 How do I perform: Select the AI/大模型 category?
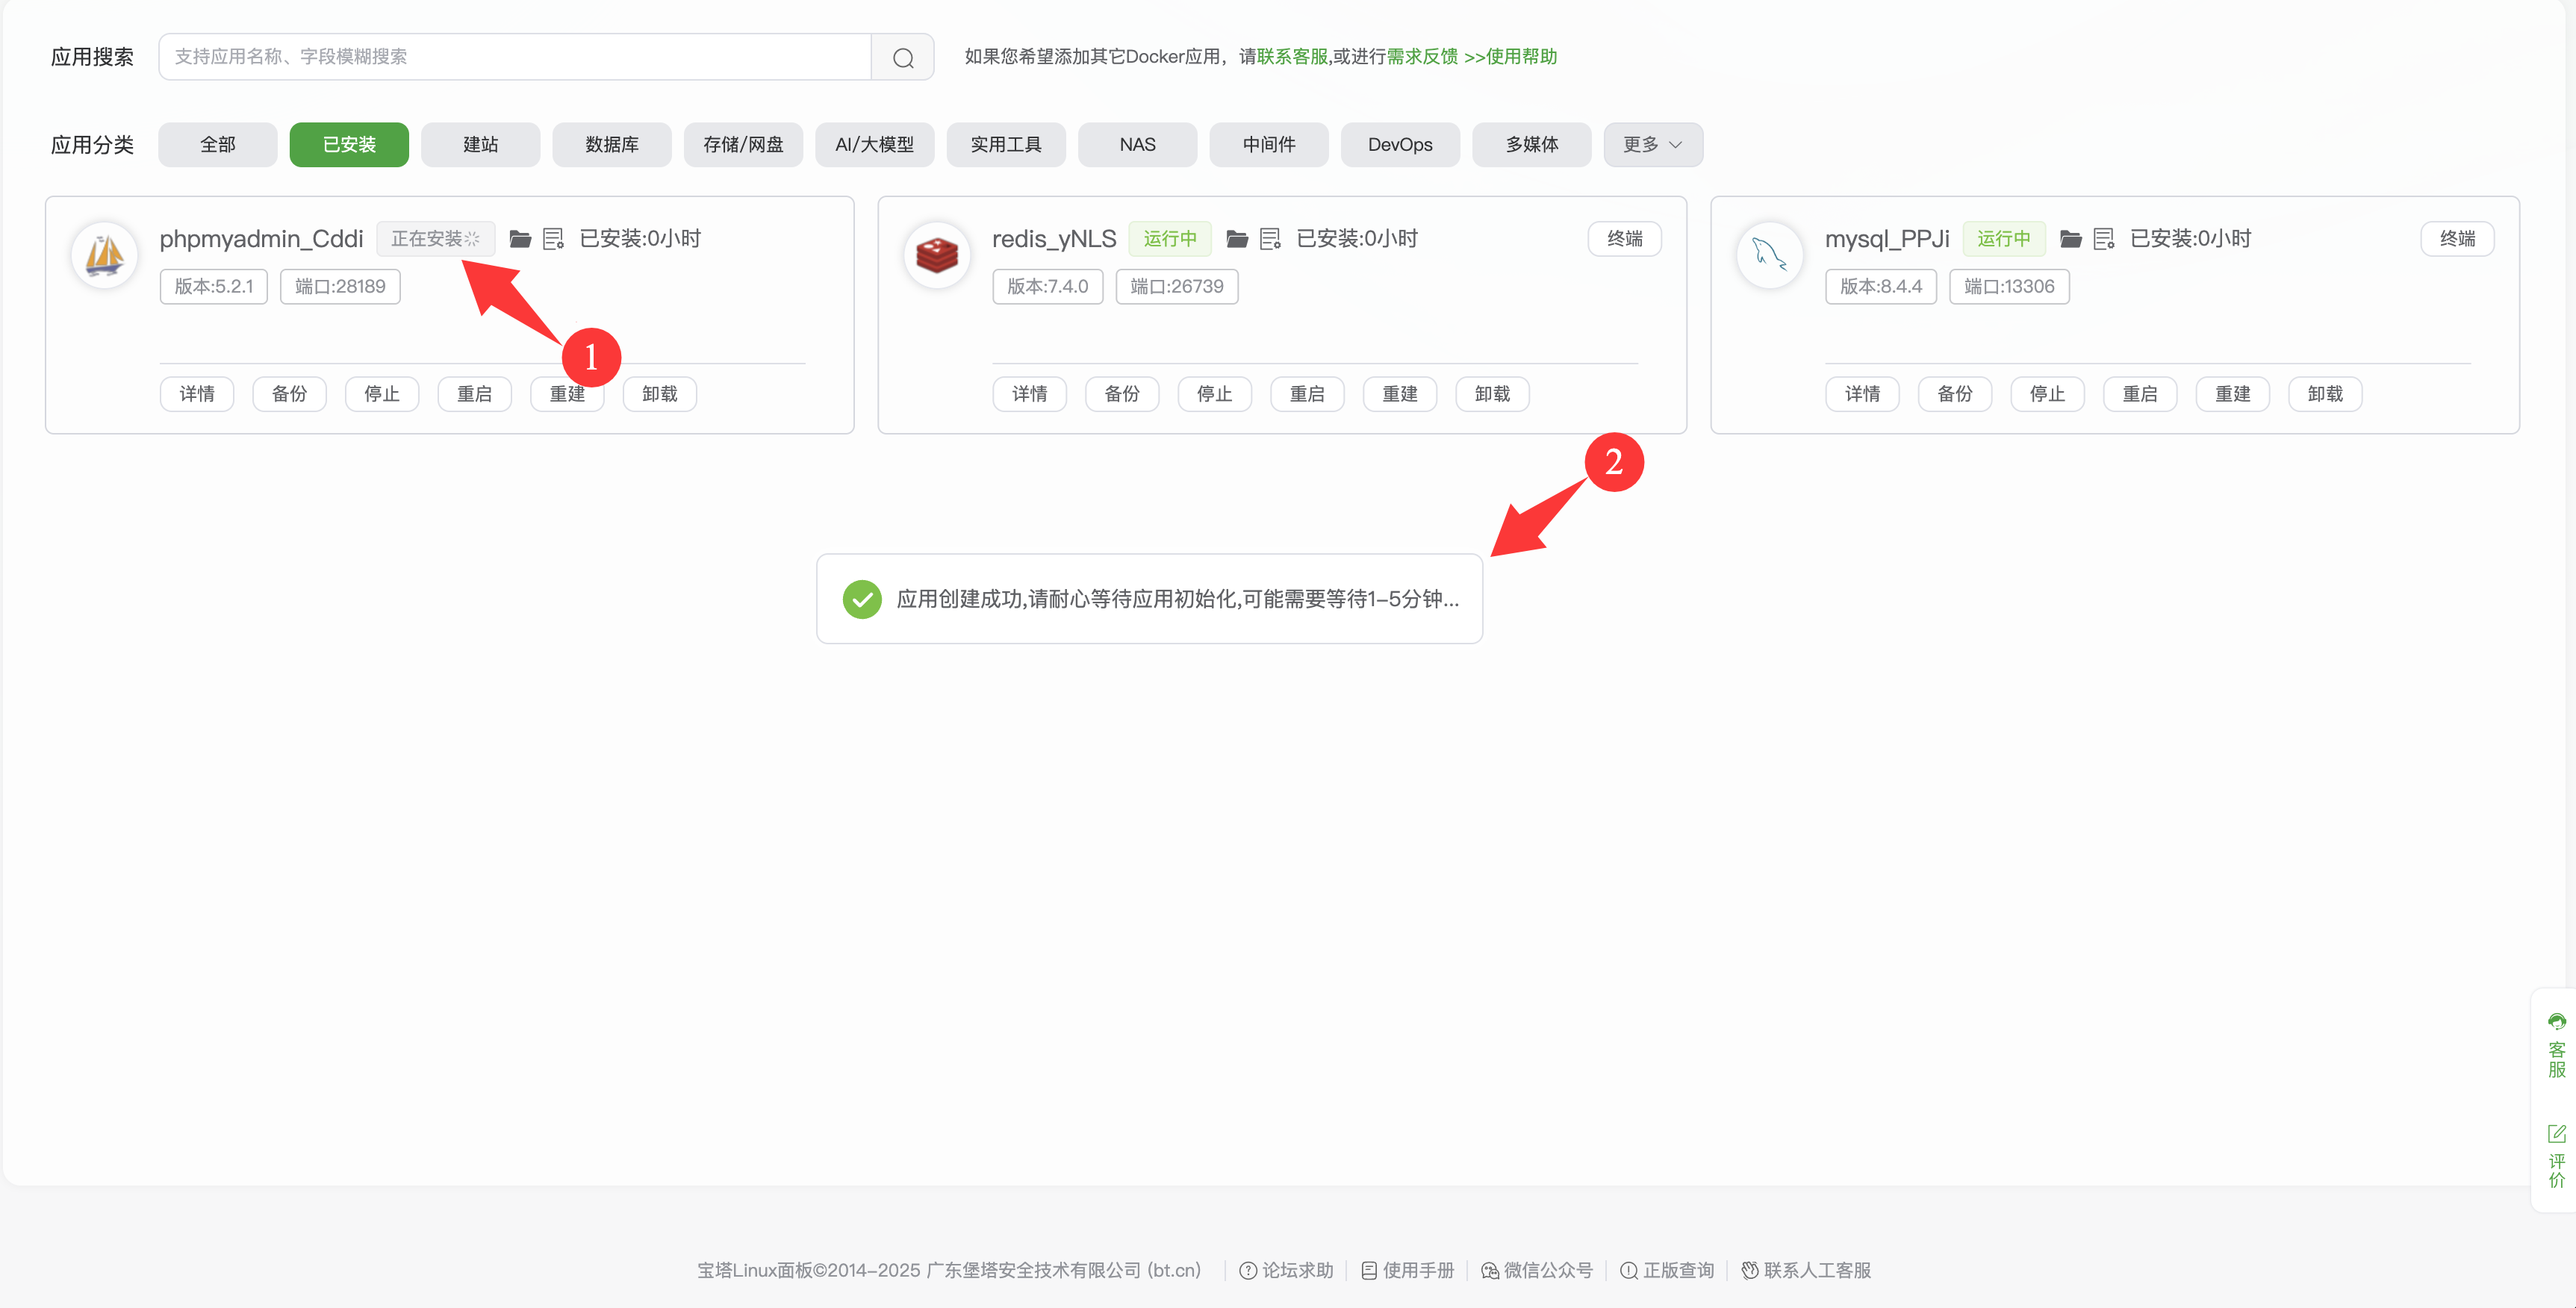pos(874,145)
